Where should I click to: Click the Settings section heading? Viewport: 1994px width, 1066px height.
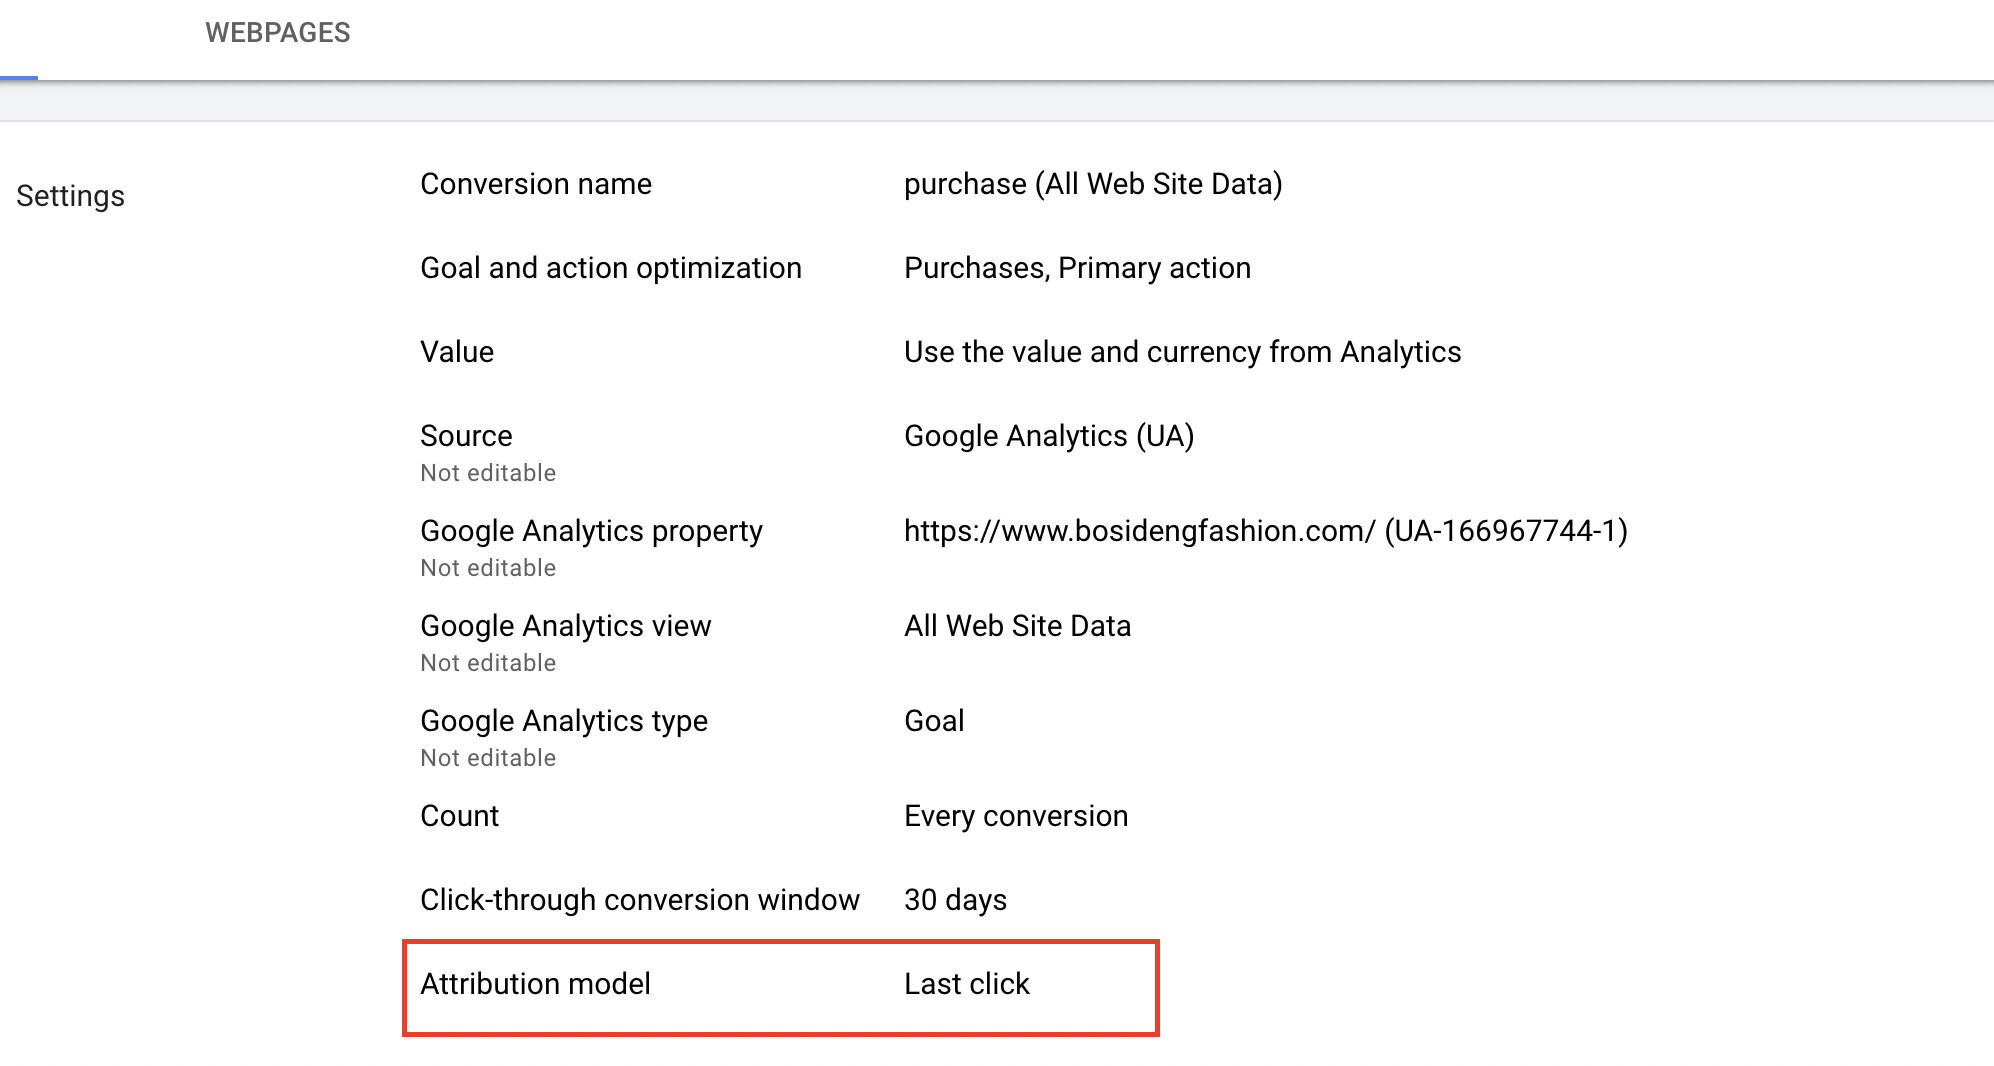click(x=70, y=196)
